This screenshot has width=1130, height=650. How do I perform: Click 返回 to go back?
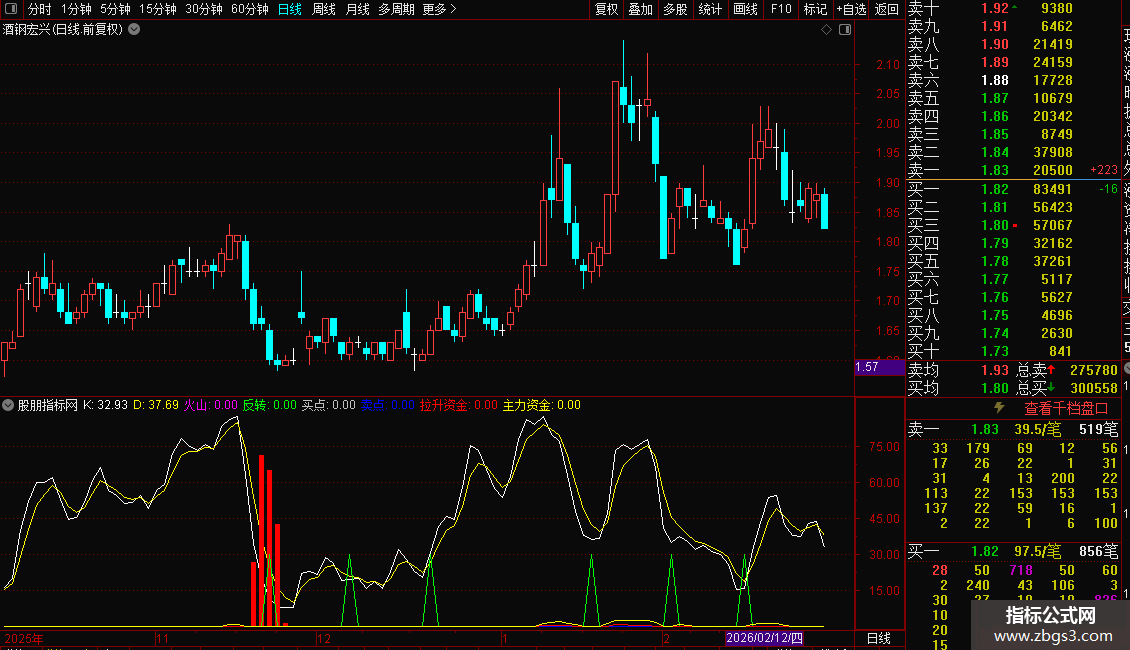pyautogui.click(x=887, y=9)
